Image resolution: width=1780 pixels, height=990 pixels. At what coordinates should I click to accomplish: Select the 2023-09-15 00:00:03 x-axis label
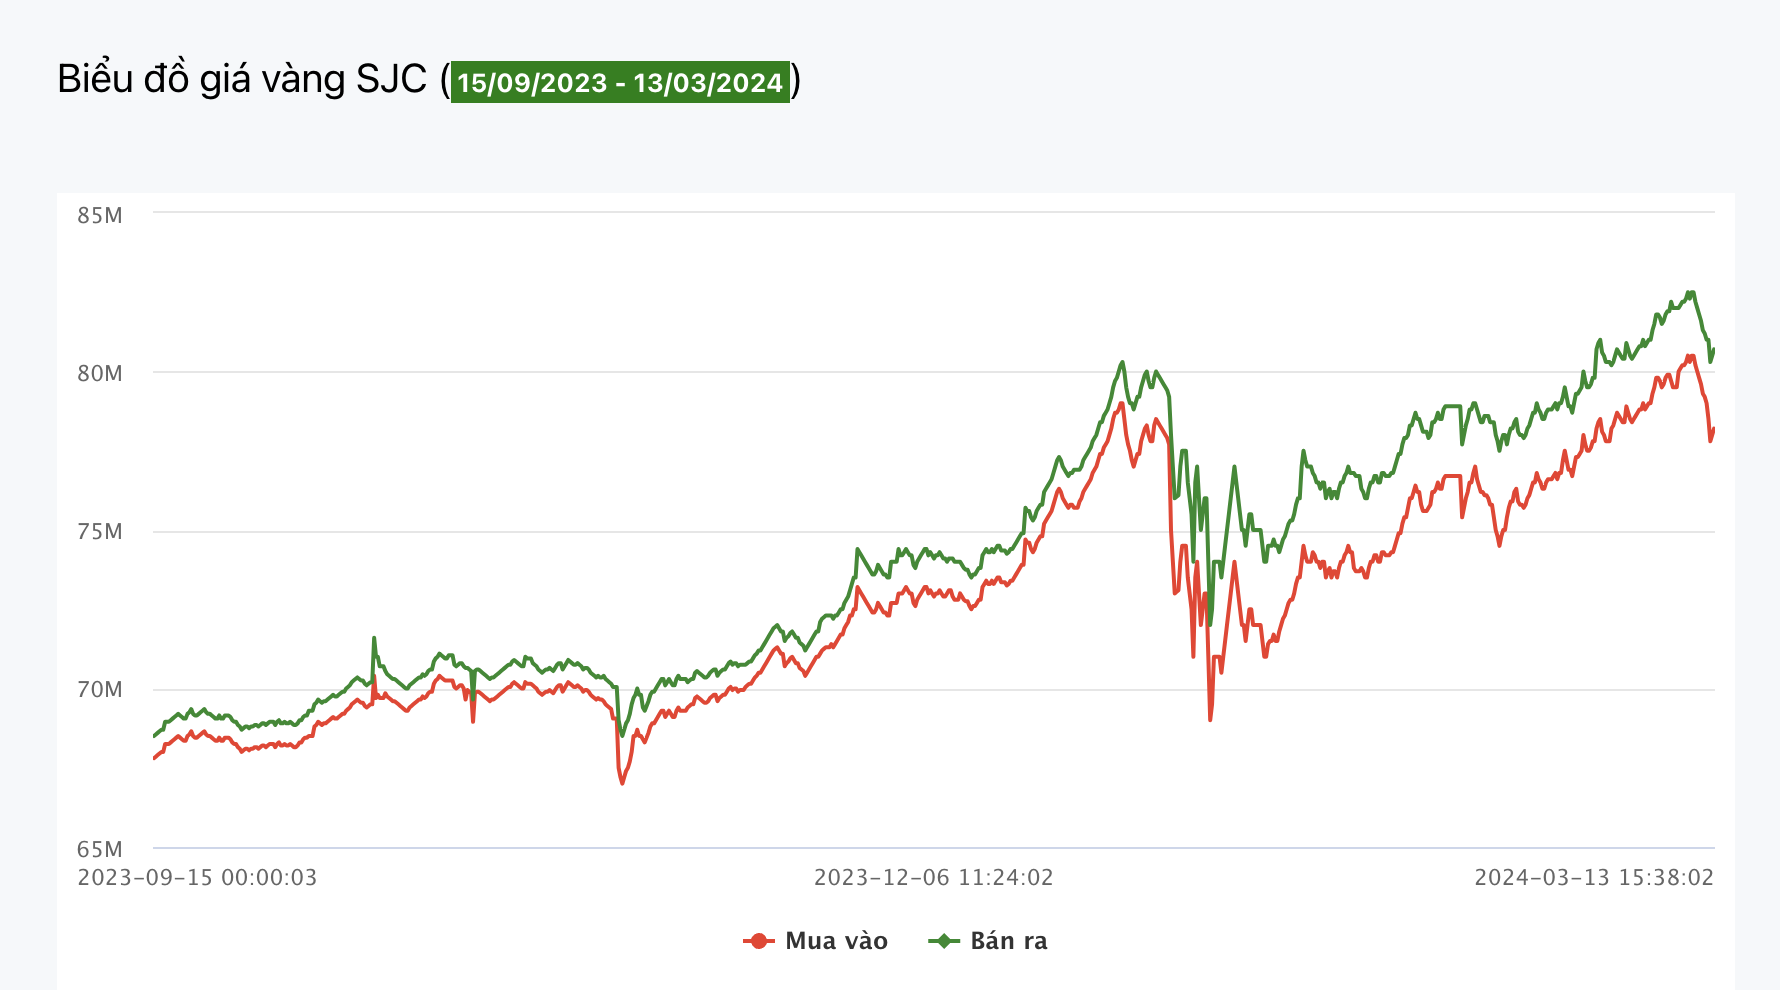point(197,878)
